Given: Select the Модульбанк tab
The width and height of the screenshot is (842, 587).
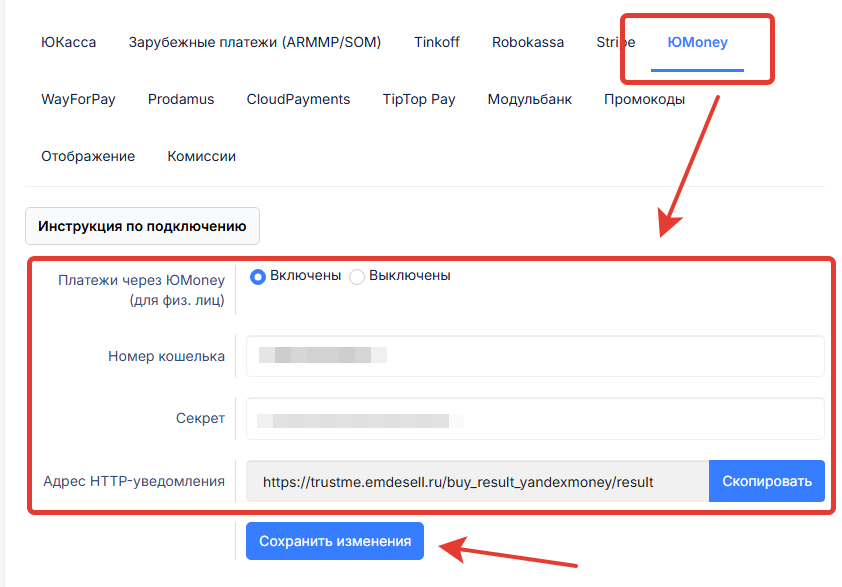Looking at the screenshot, I should [x=529, y=99].
